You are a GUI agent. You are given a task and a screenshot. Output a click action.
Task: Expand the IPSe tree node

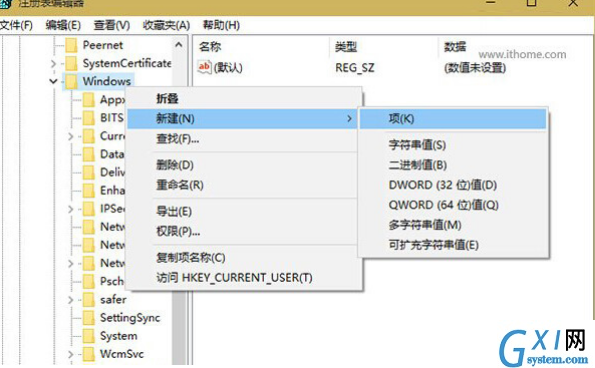(71, 209)
